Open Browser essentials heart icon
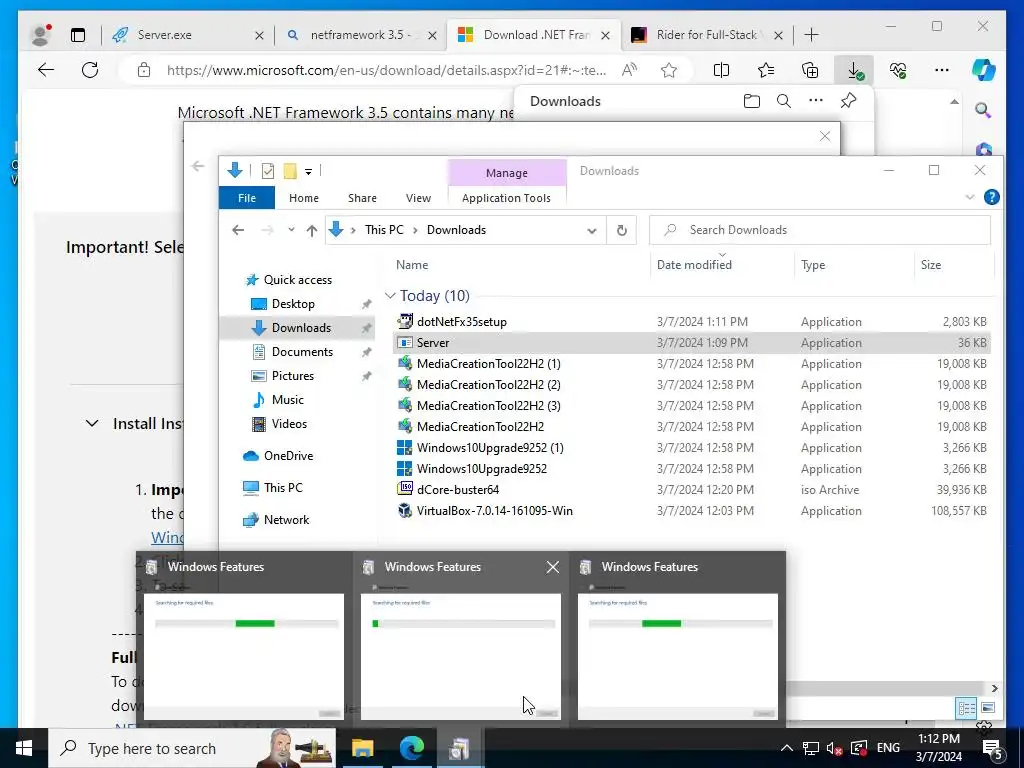 click(x=898, y=70)
